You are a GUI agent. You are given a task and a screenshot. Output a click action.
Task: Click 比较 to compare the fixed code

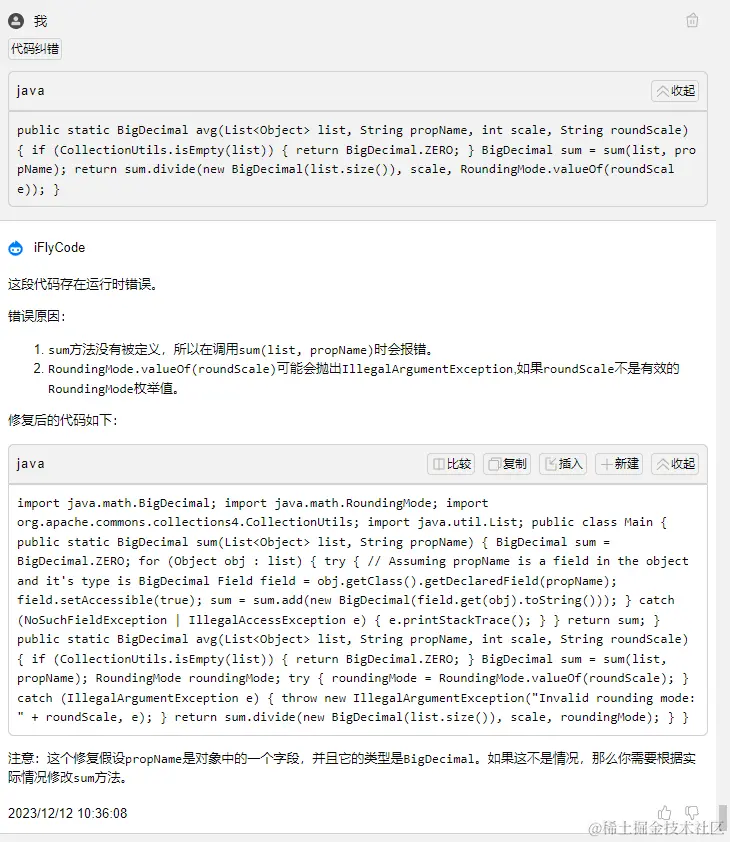(451, 464)
